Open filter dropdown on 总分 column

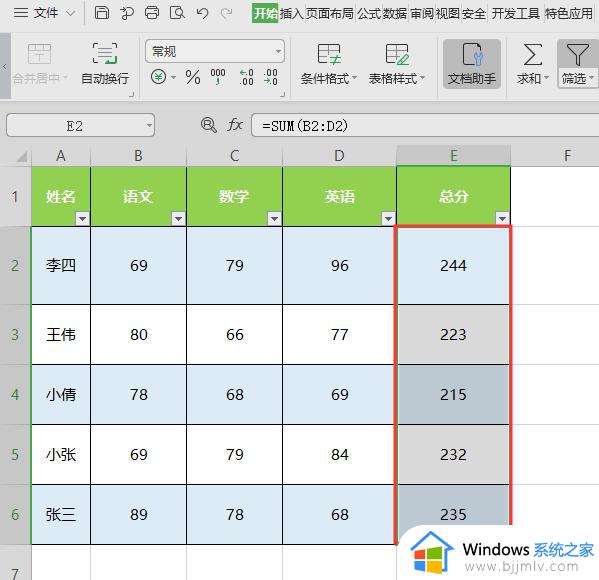(x=502, y=219)
